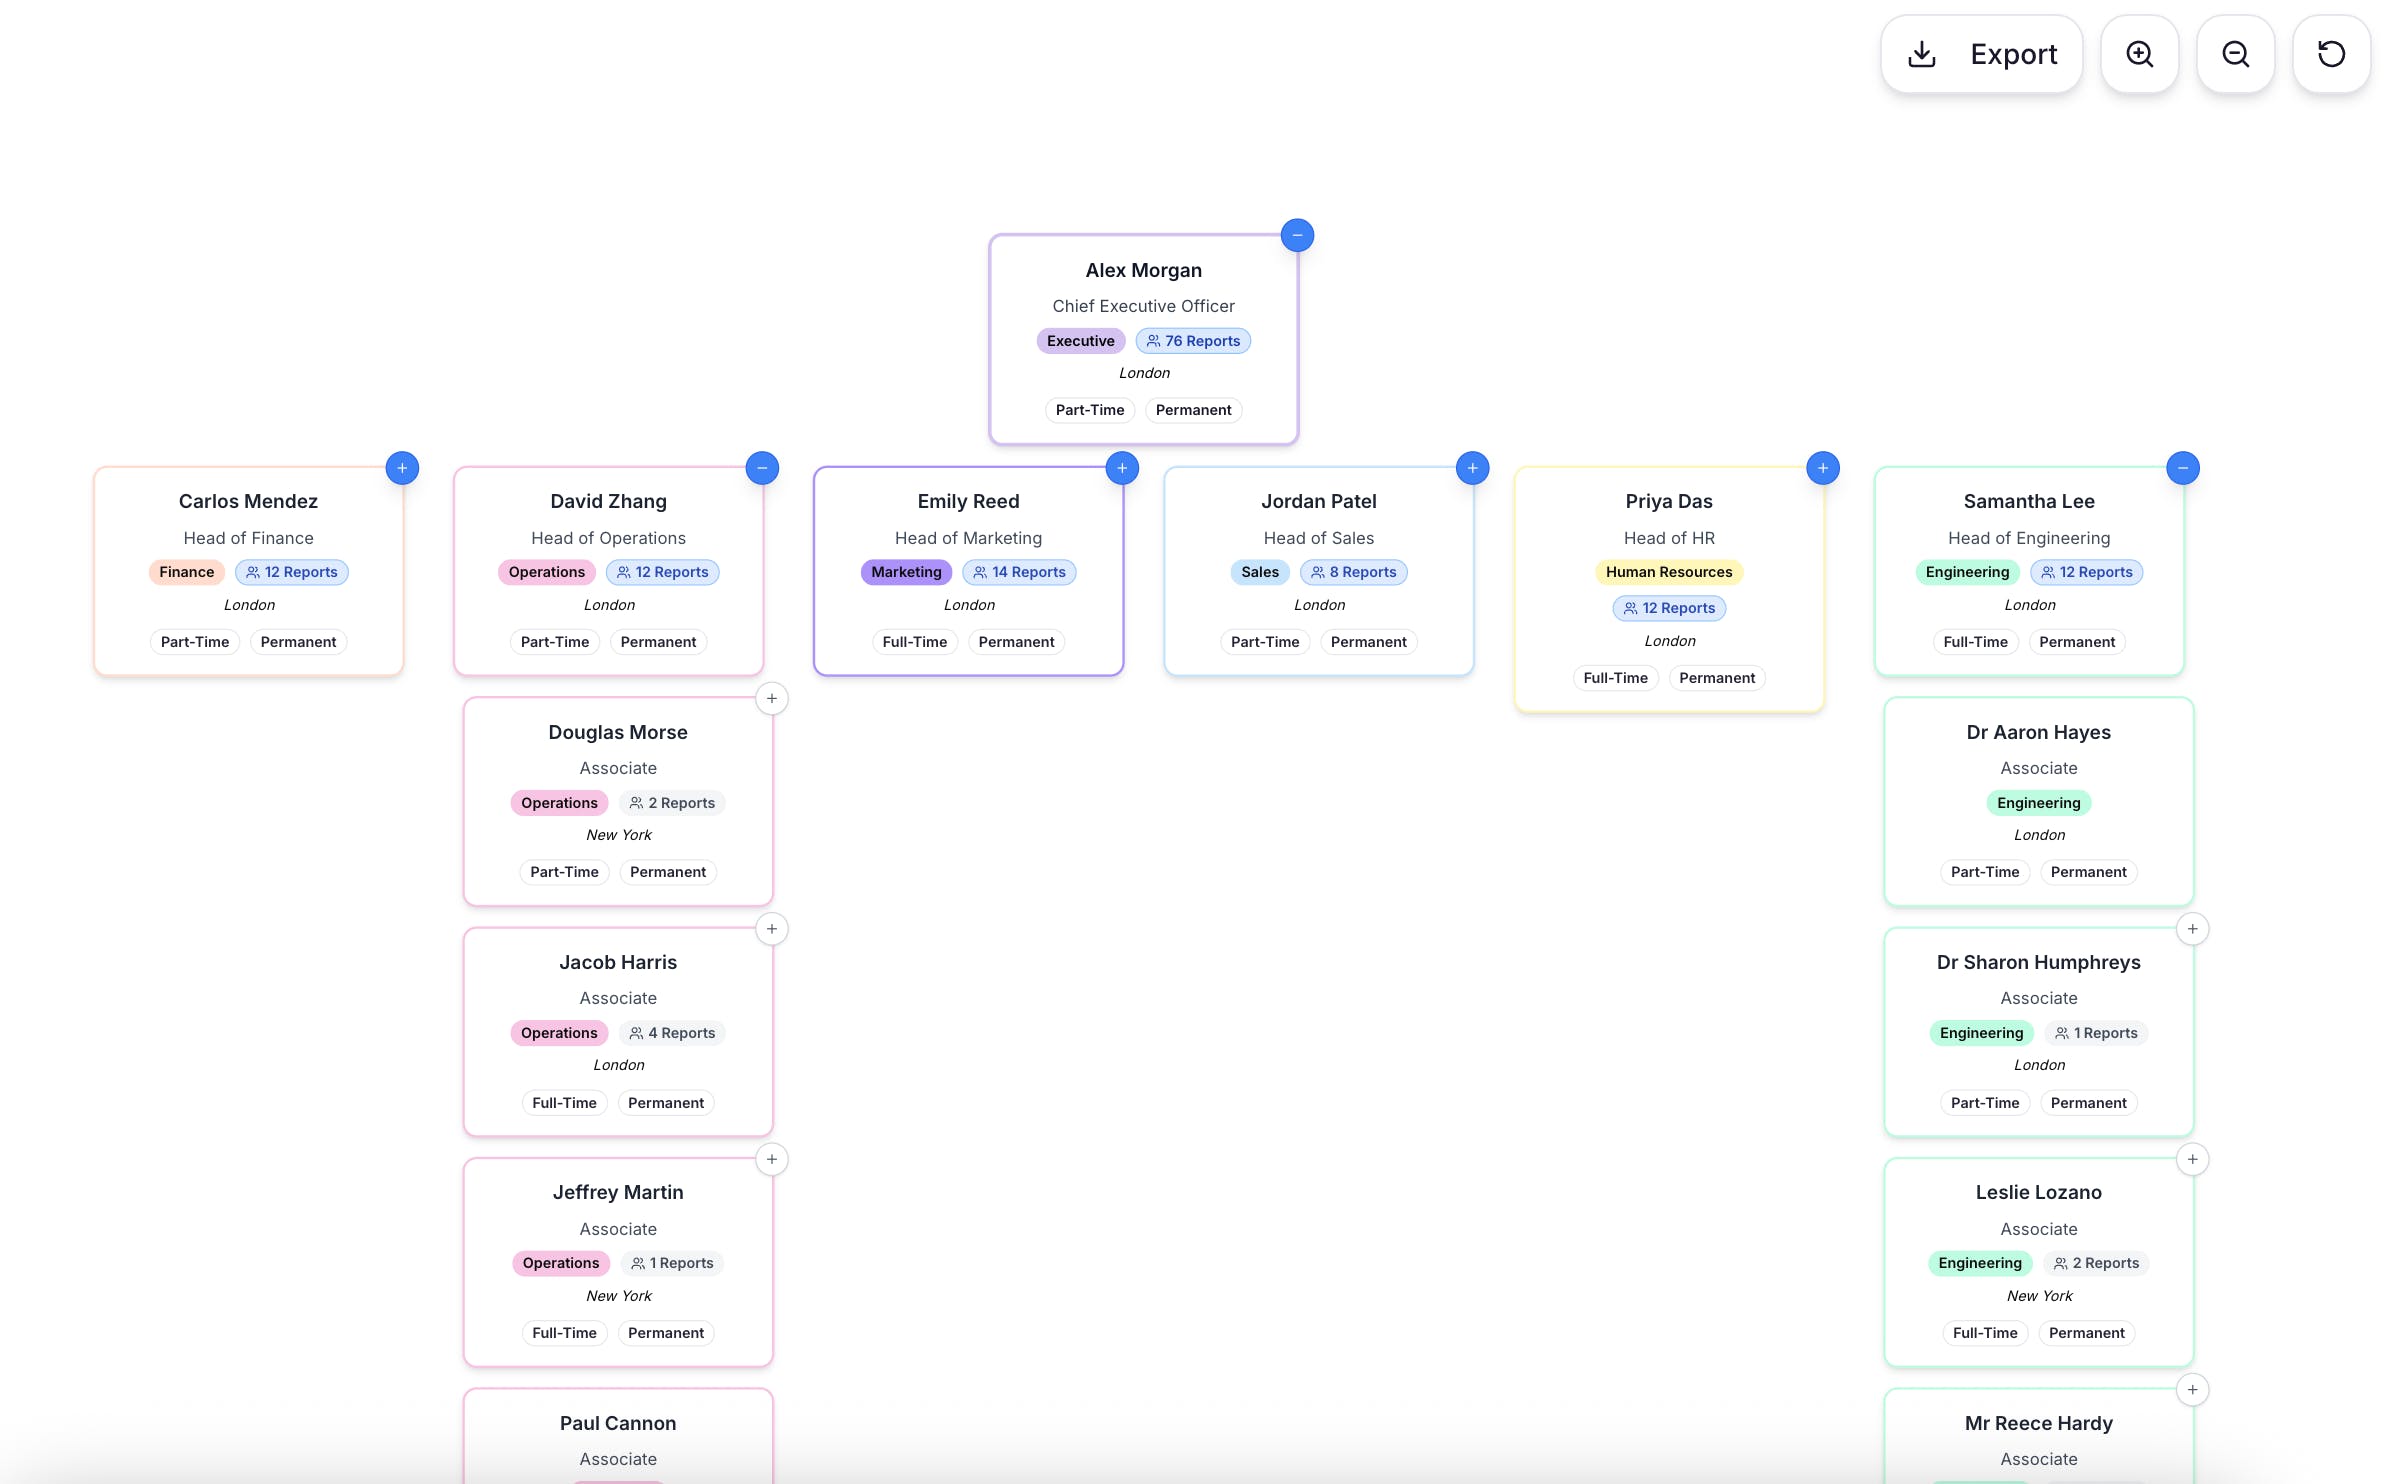The width and height of the screenshot is (2384, 1484).
Task: Open the Mr Reece Hardy card
Action: 2039,1436
